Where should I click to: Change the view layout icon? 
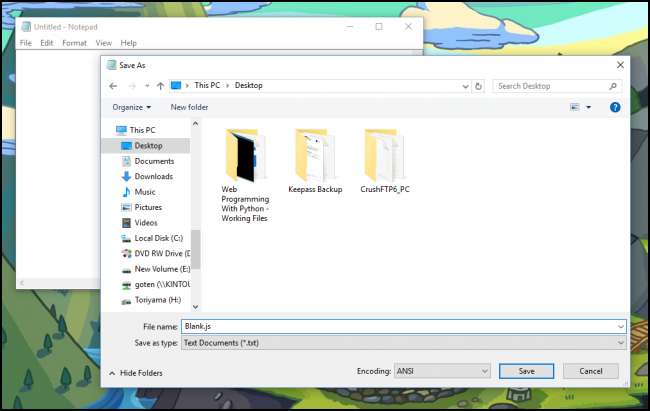[x=575, y=107]
